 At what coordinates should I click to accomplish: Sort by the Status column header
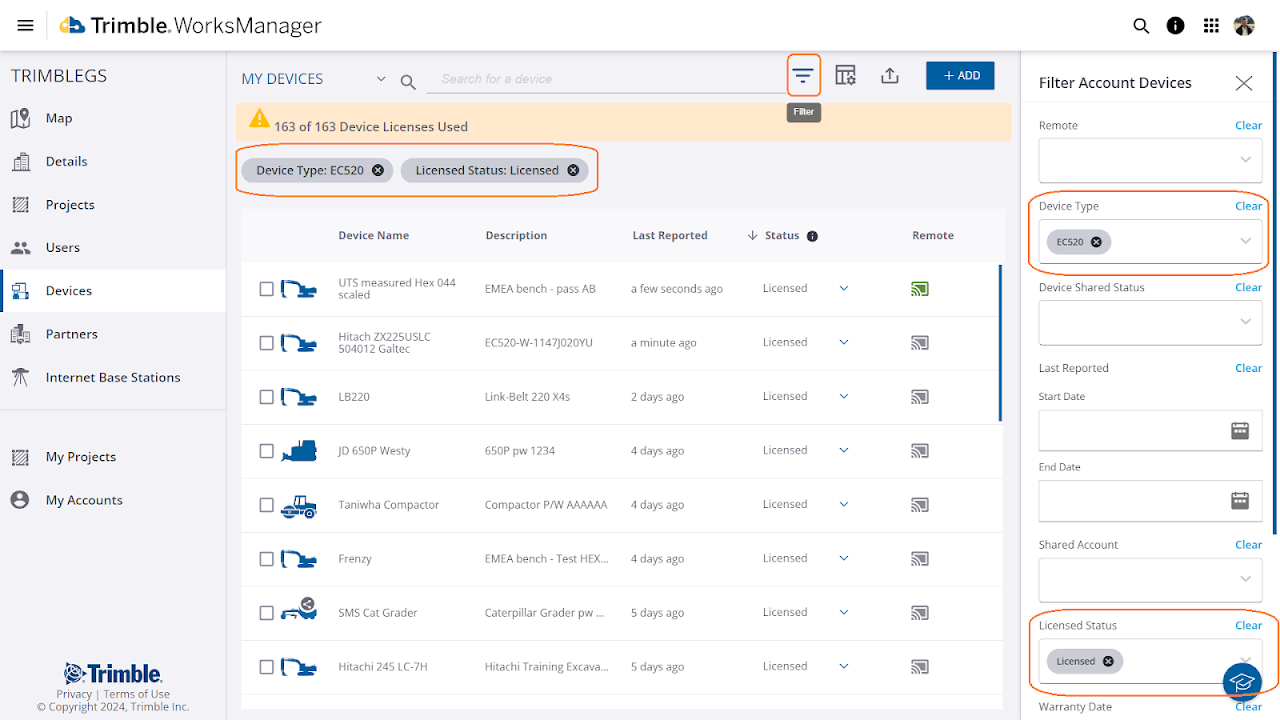coord(782,236)
